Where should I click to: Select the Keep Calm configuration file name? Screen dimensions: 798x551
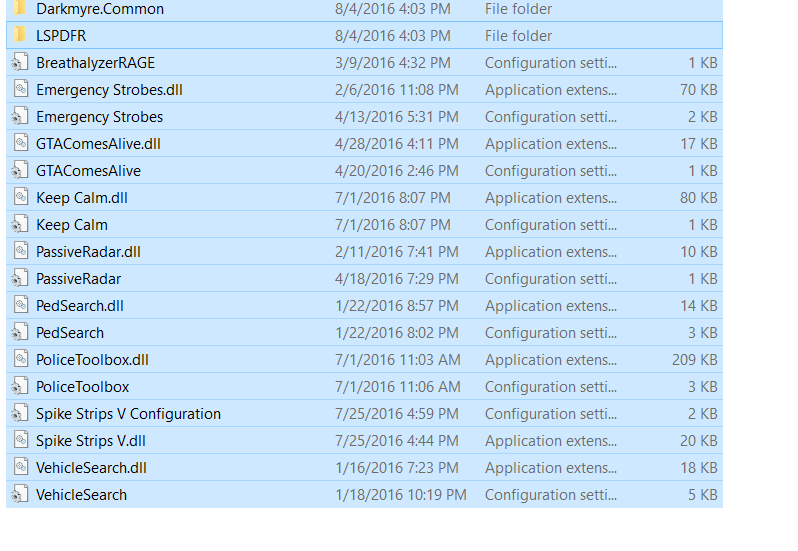[72, 225]
